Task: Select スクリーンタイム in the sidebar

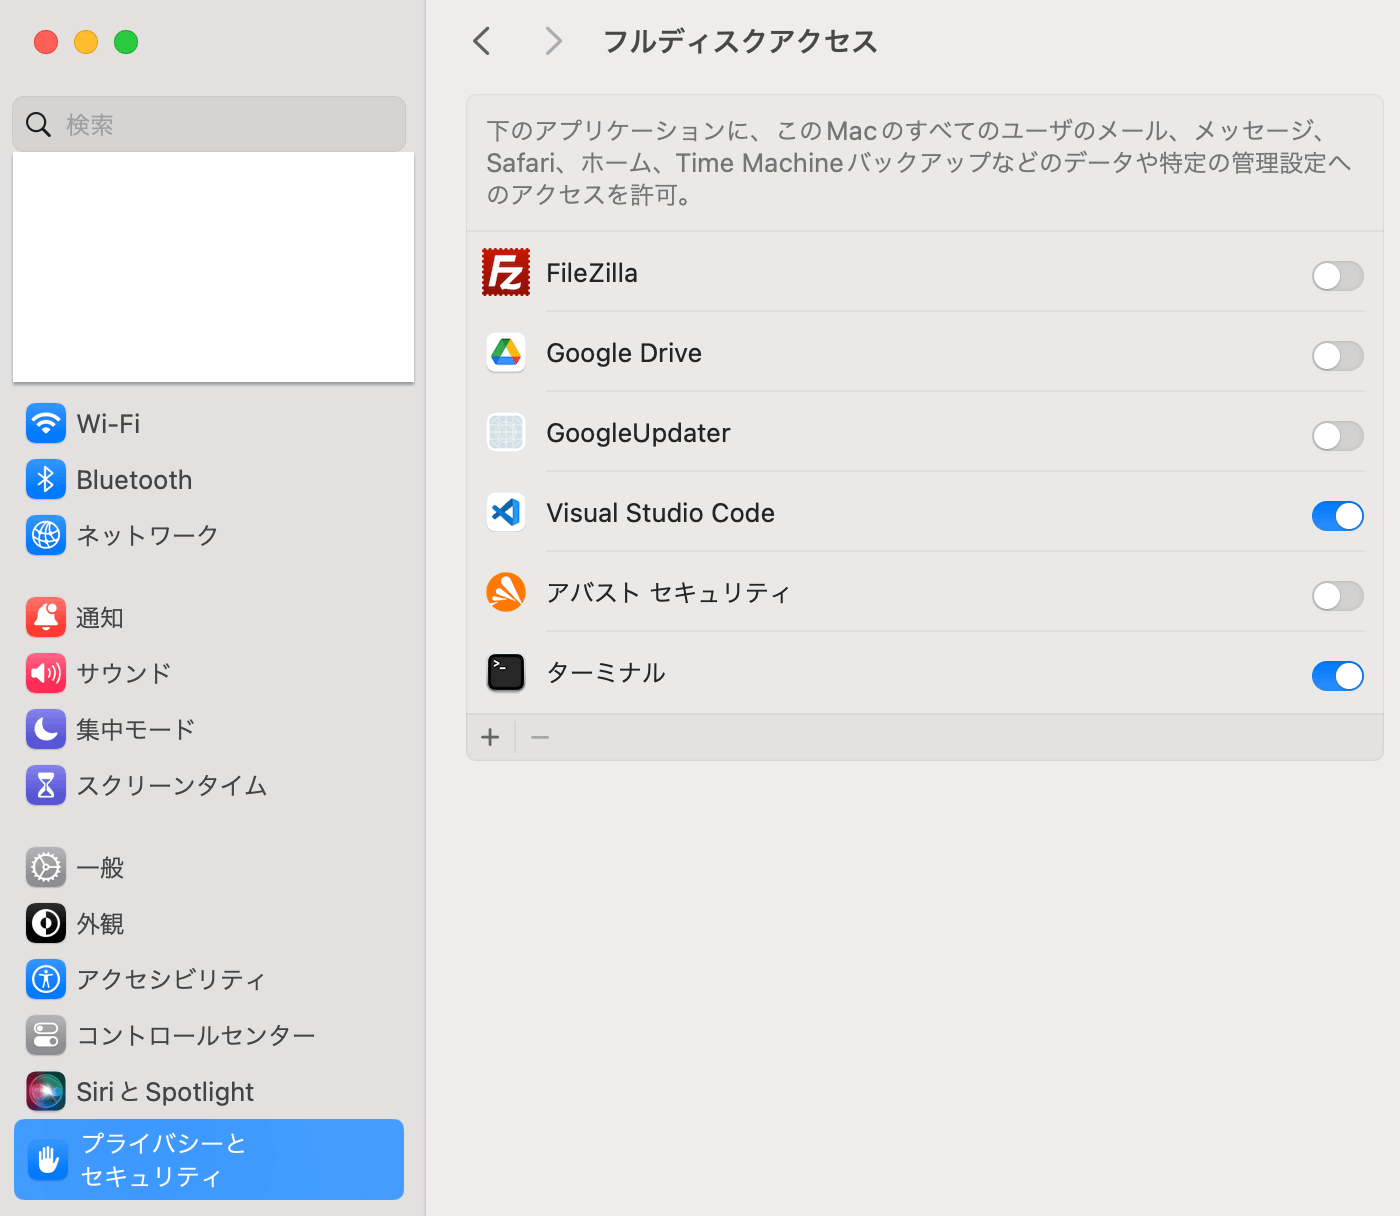Action: 209,785
